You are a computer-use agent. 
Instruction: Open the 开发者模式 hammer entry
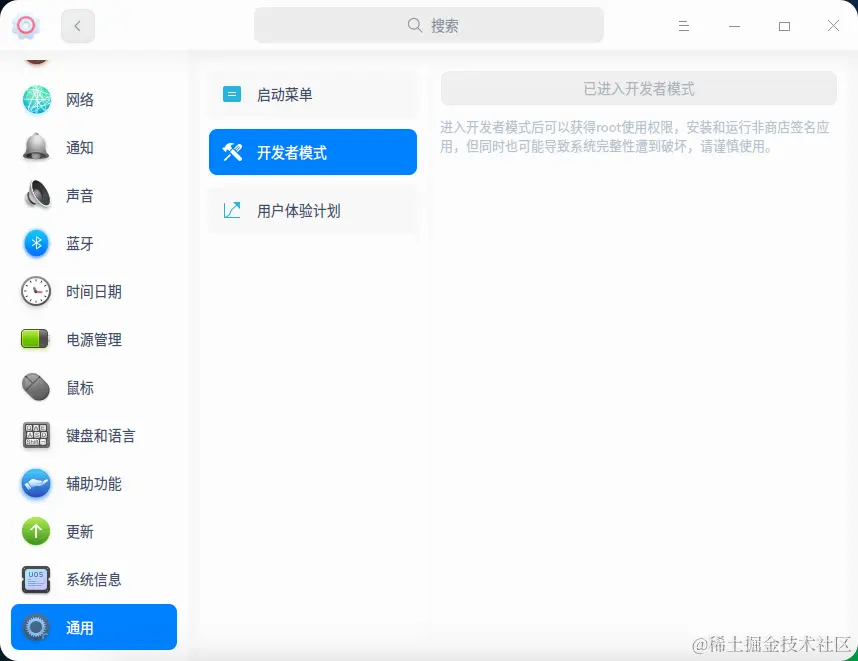click(x=313, y=152)
